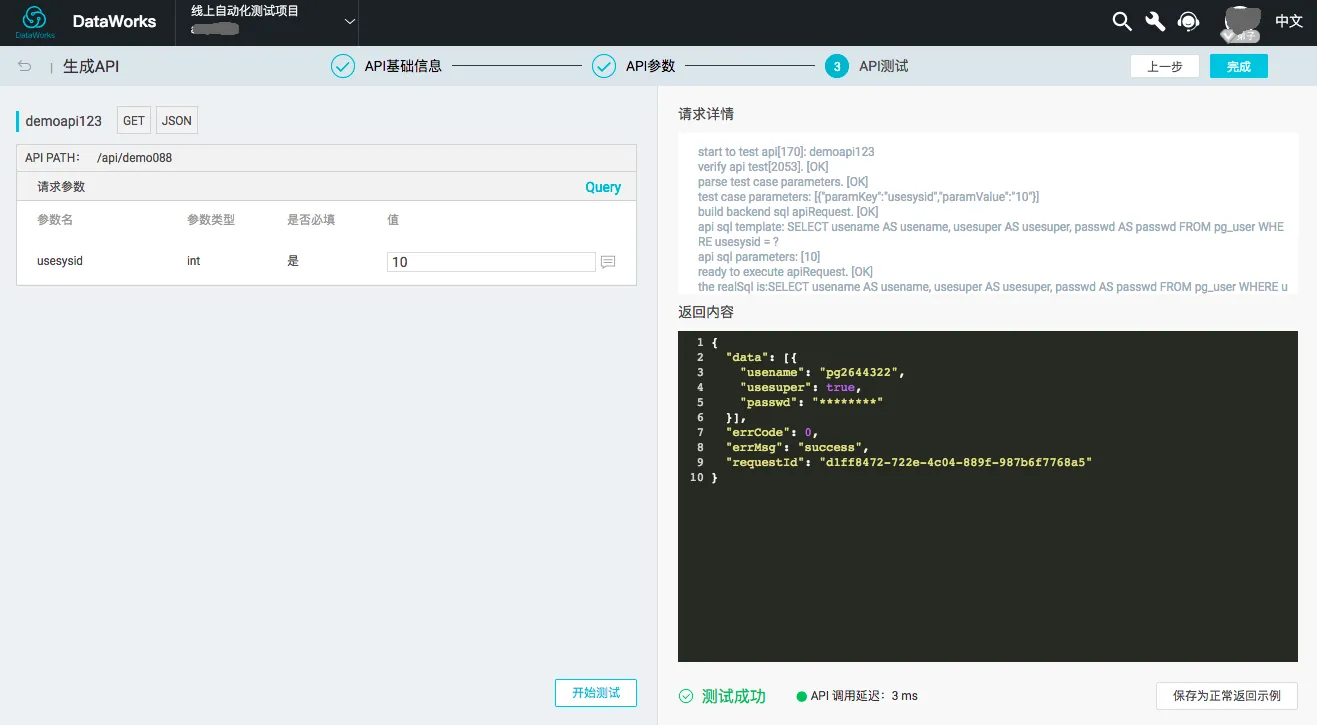The width and height of the screenshot is (1317, 725).
Task: Click the log line 'verify api test[2053]. [OK]'
Action: [763, 167]
